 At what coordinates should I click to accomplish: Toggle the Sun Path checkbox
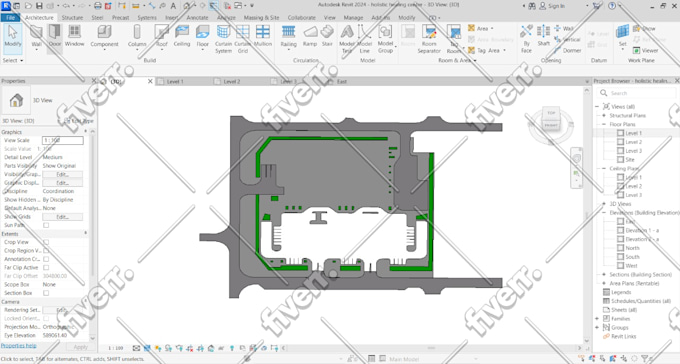point(46,225)
